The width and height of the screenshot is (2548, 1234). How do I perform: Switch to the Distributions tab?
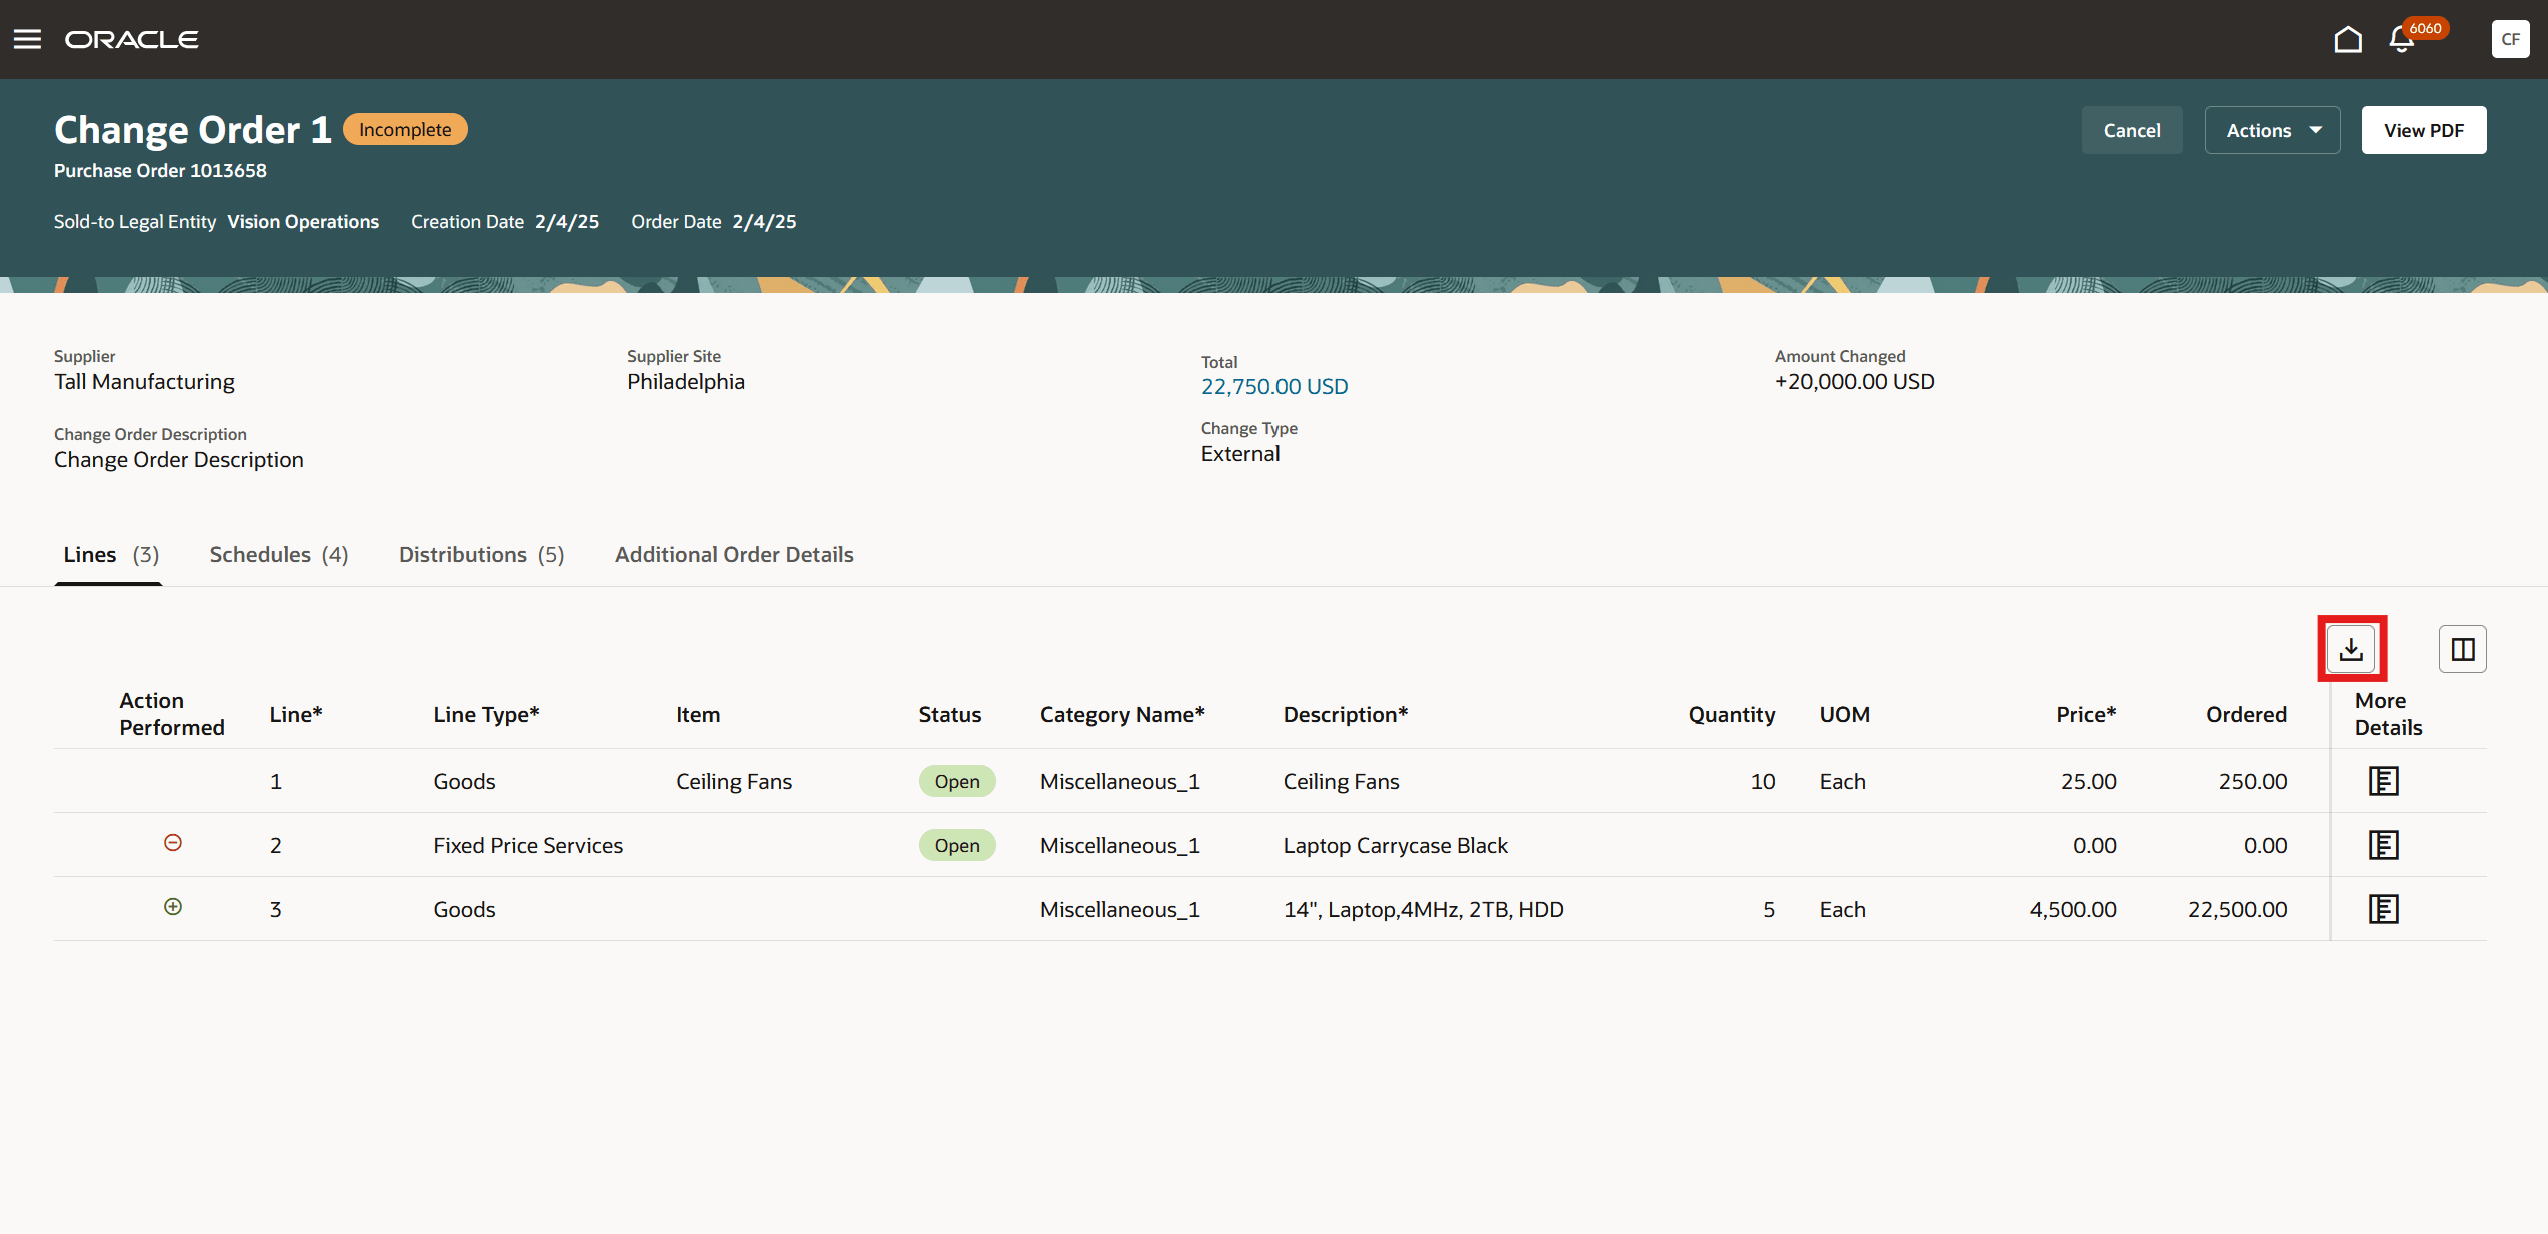[x=481, y=554]
